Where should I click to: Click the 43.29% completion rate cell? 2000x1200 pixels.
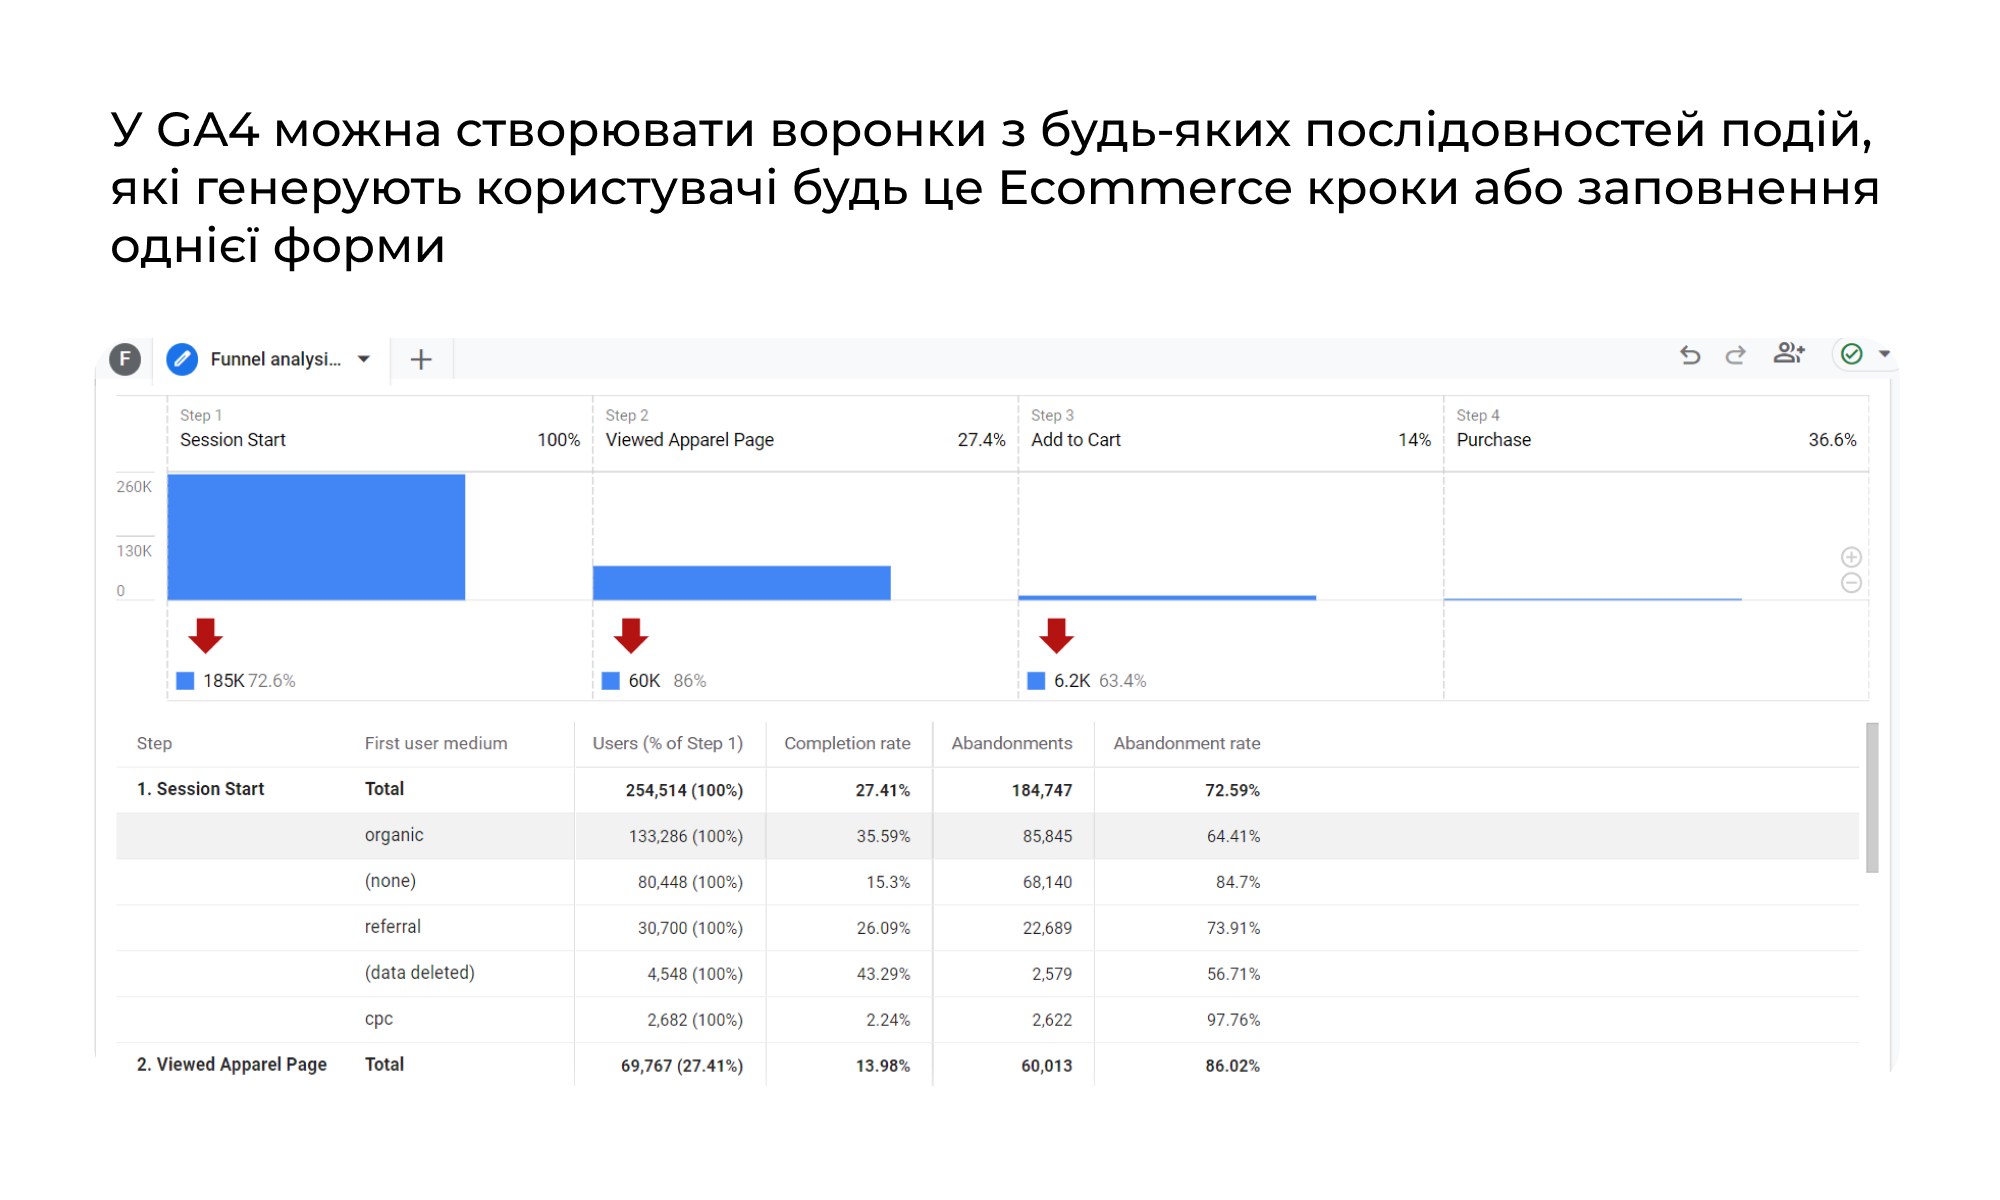coord(883,974)
